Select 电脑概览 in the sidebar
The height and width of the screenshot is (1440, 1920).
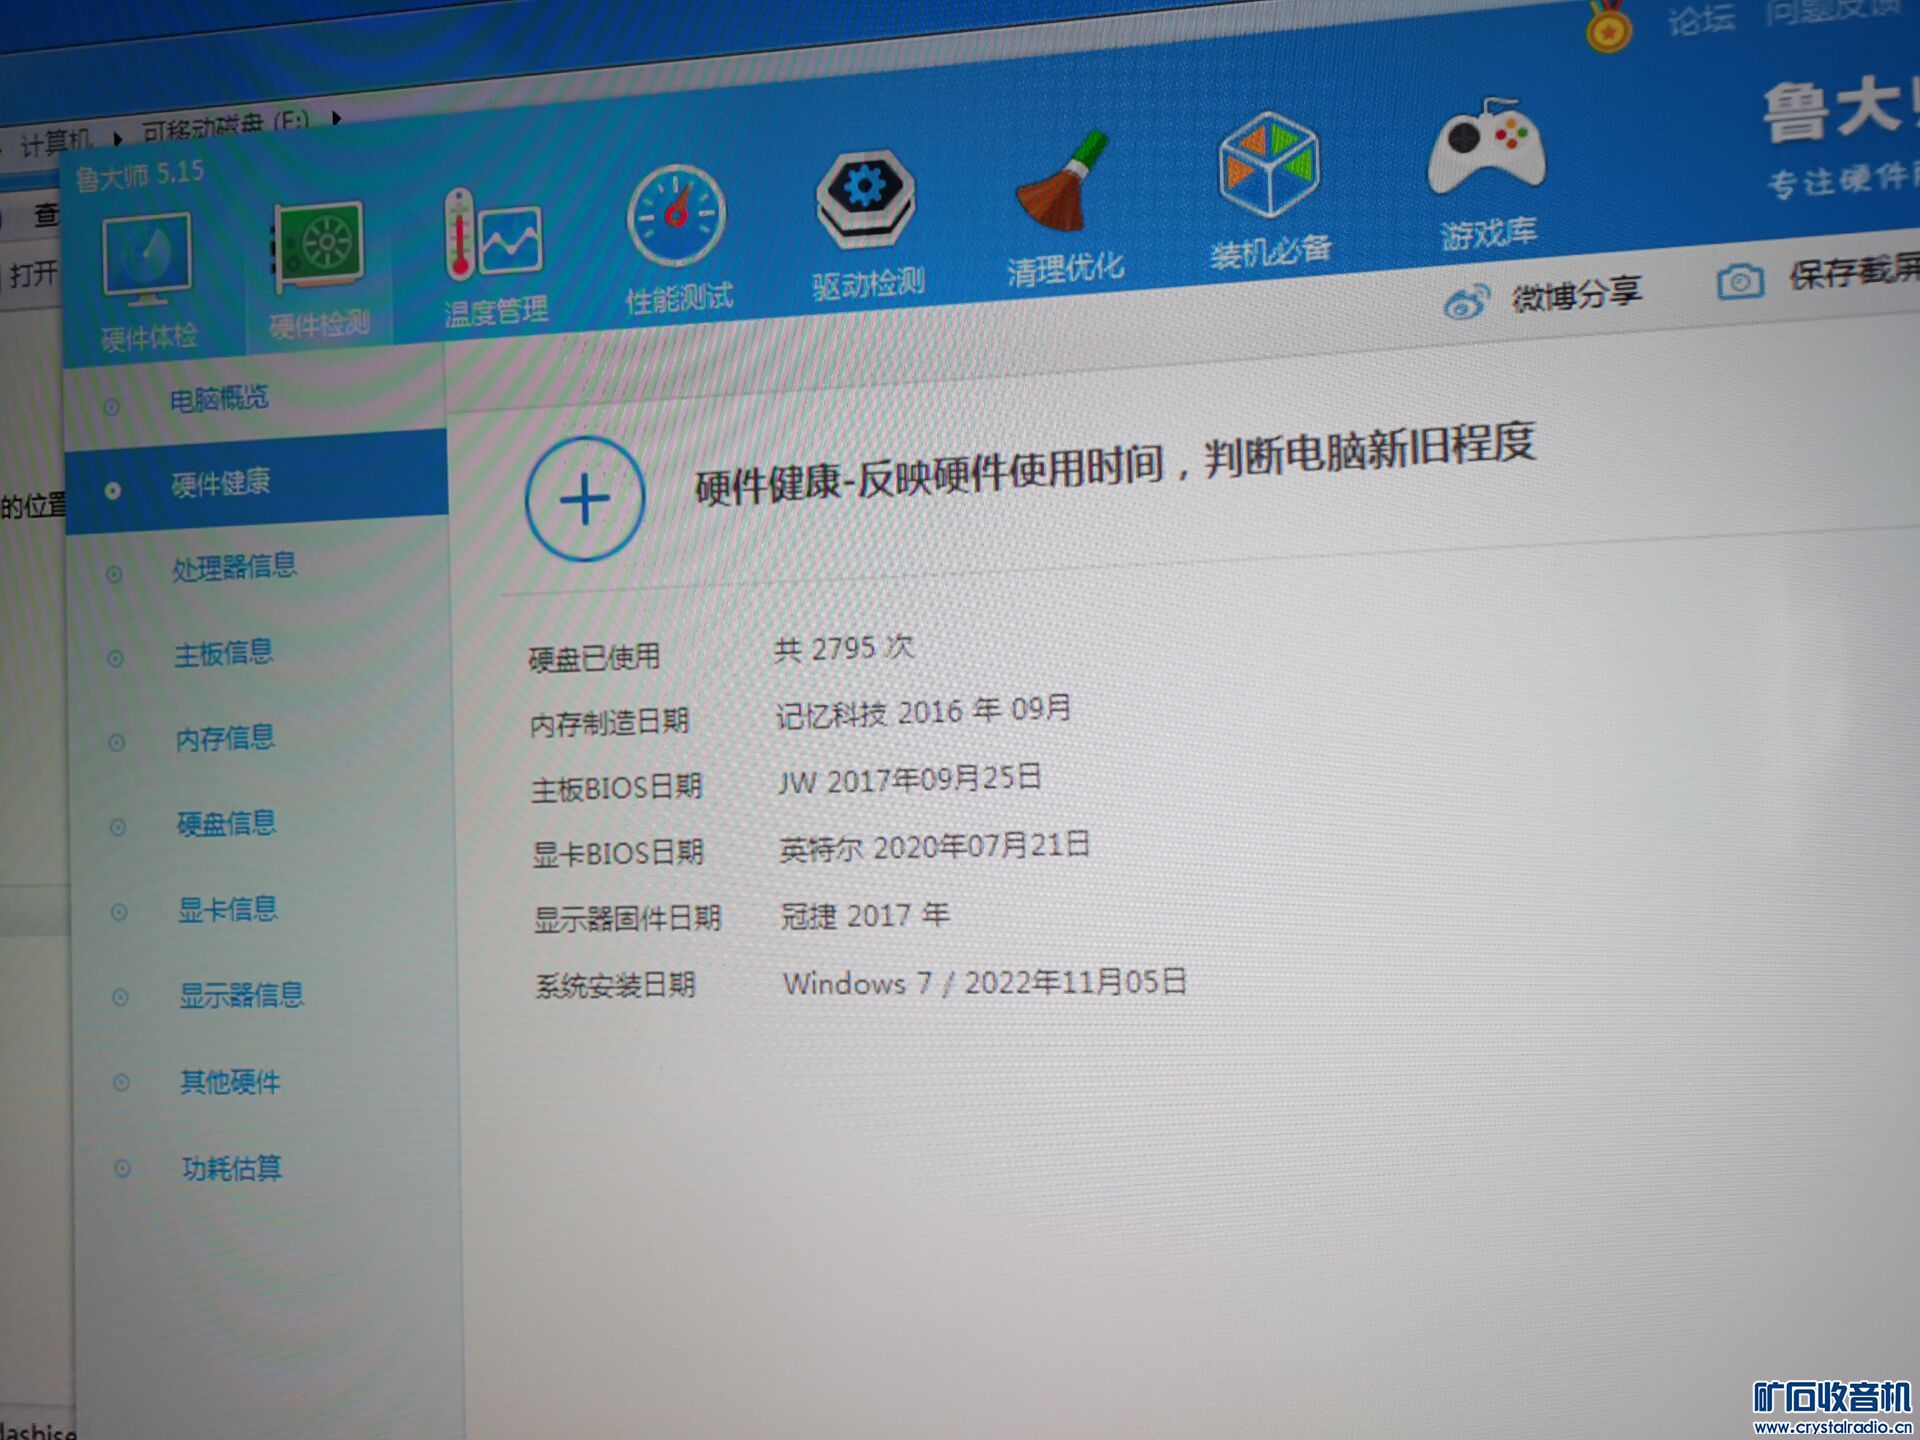tap(219, 399)
